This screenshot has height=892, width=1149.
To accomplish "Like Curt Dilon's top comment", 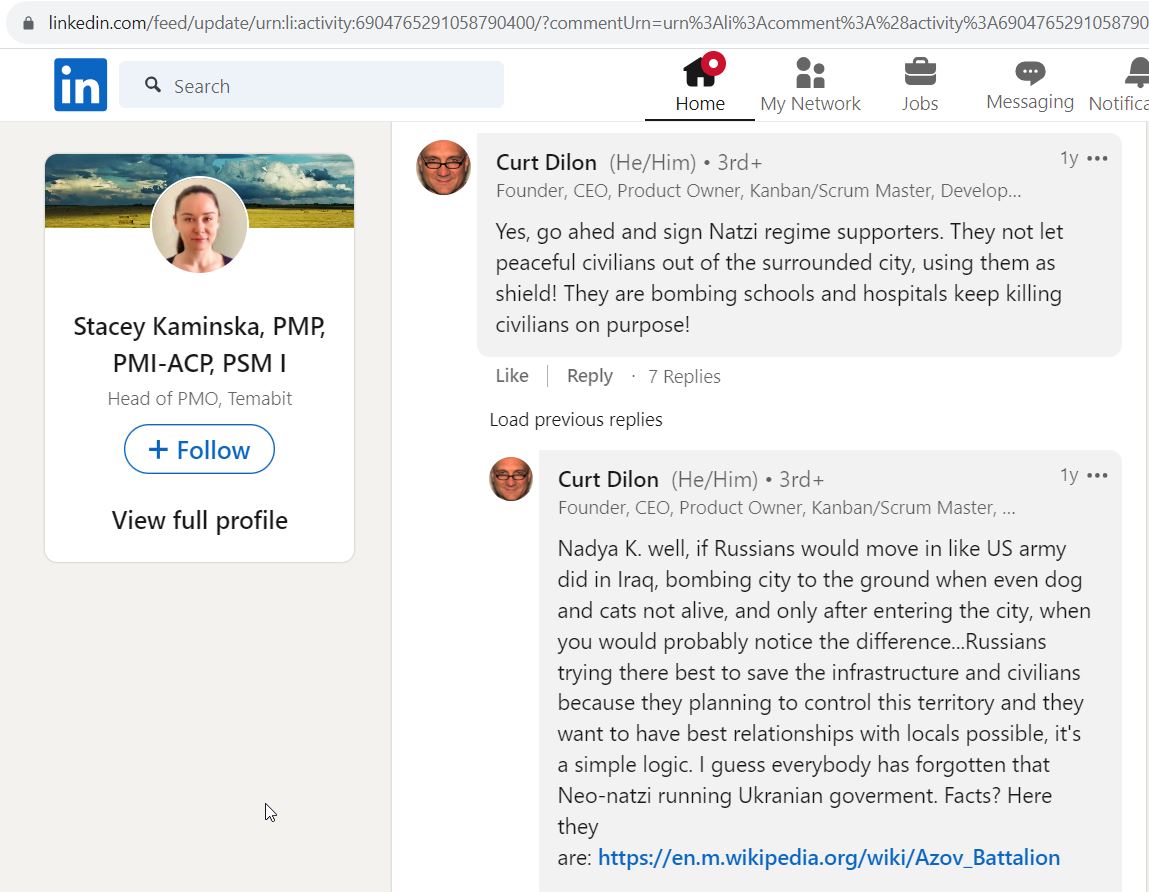I will tap(511, 376).
